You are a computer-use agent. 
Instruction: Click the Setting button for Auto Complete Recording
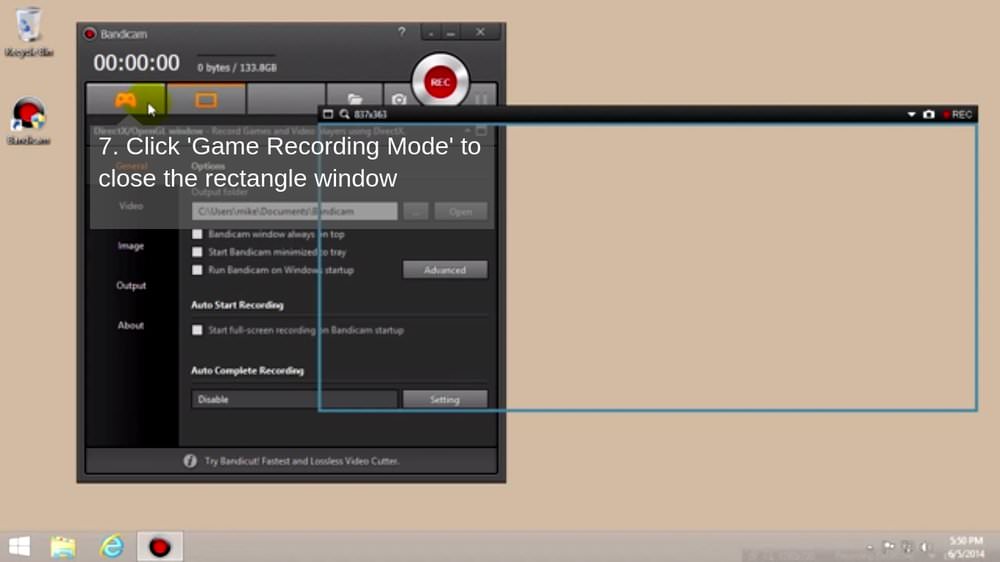point(445,399)
